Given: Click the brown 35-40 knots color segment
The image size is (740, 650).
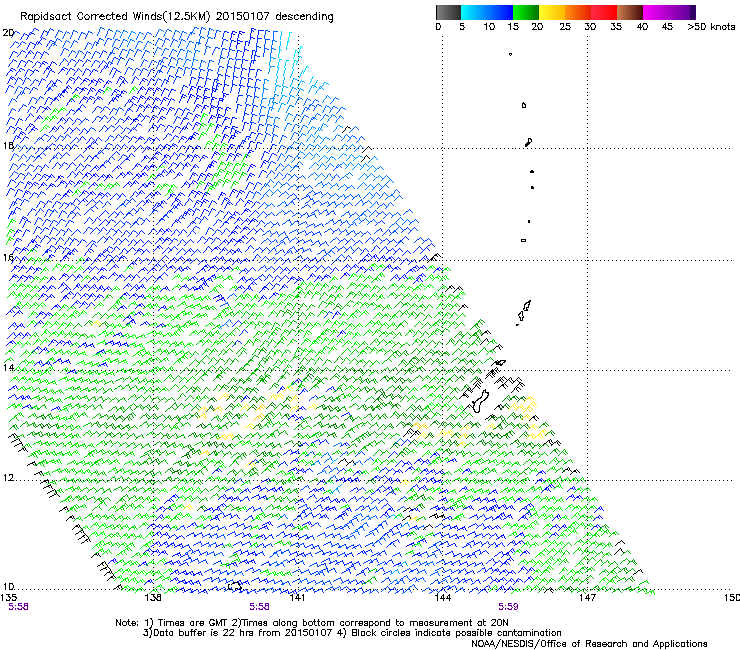Looking at the screenshot, I should [630, 12].
